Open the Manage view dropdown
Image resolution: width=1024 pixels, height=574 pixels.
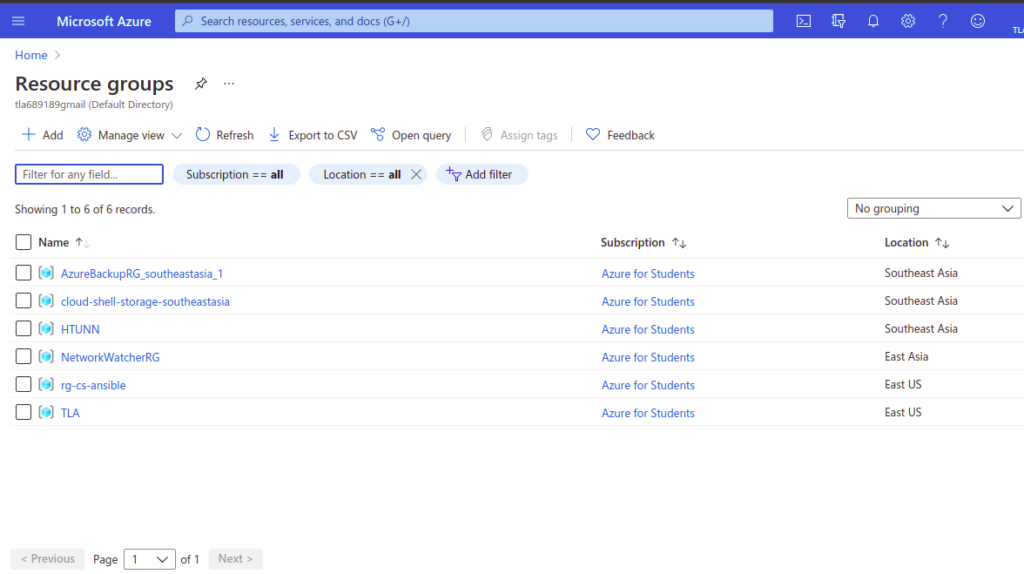129,135
